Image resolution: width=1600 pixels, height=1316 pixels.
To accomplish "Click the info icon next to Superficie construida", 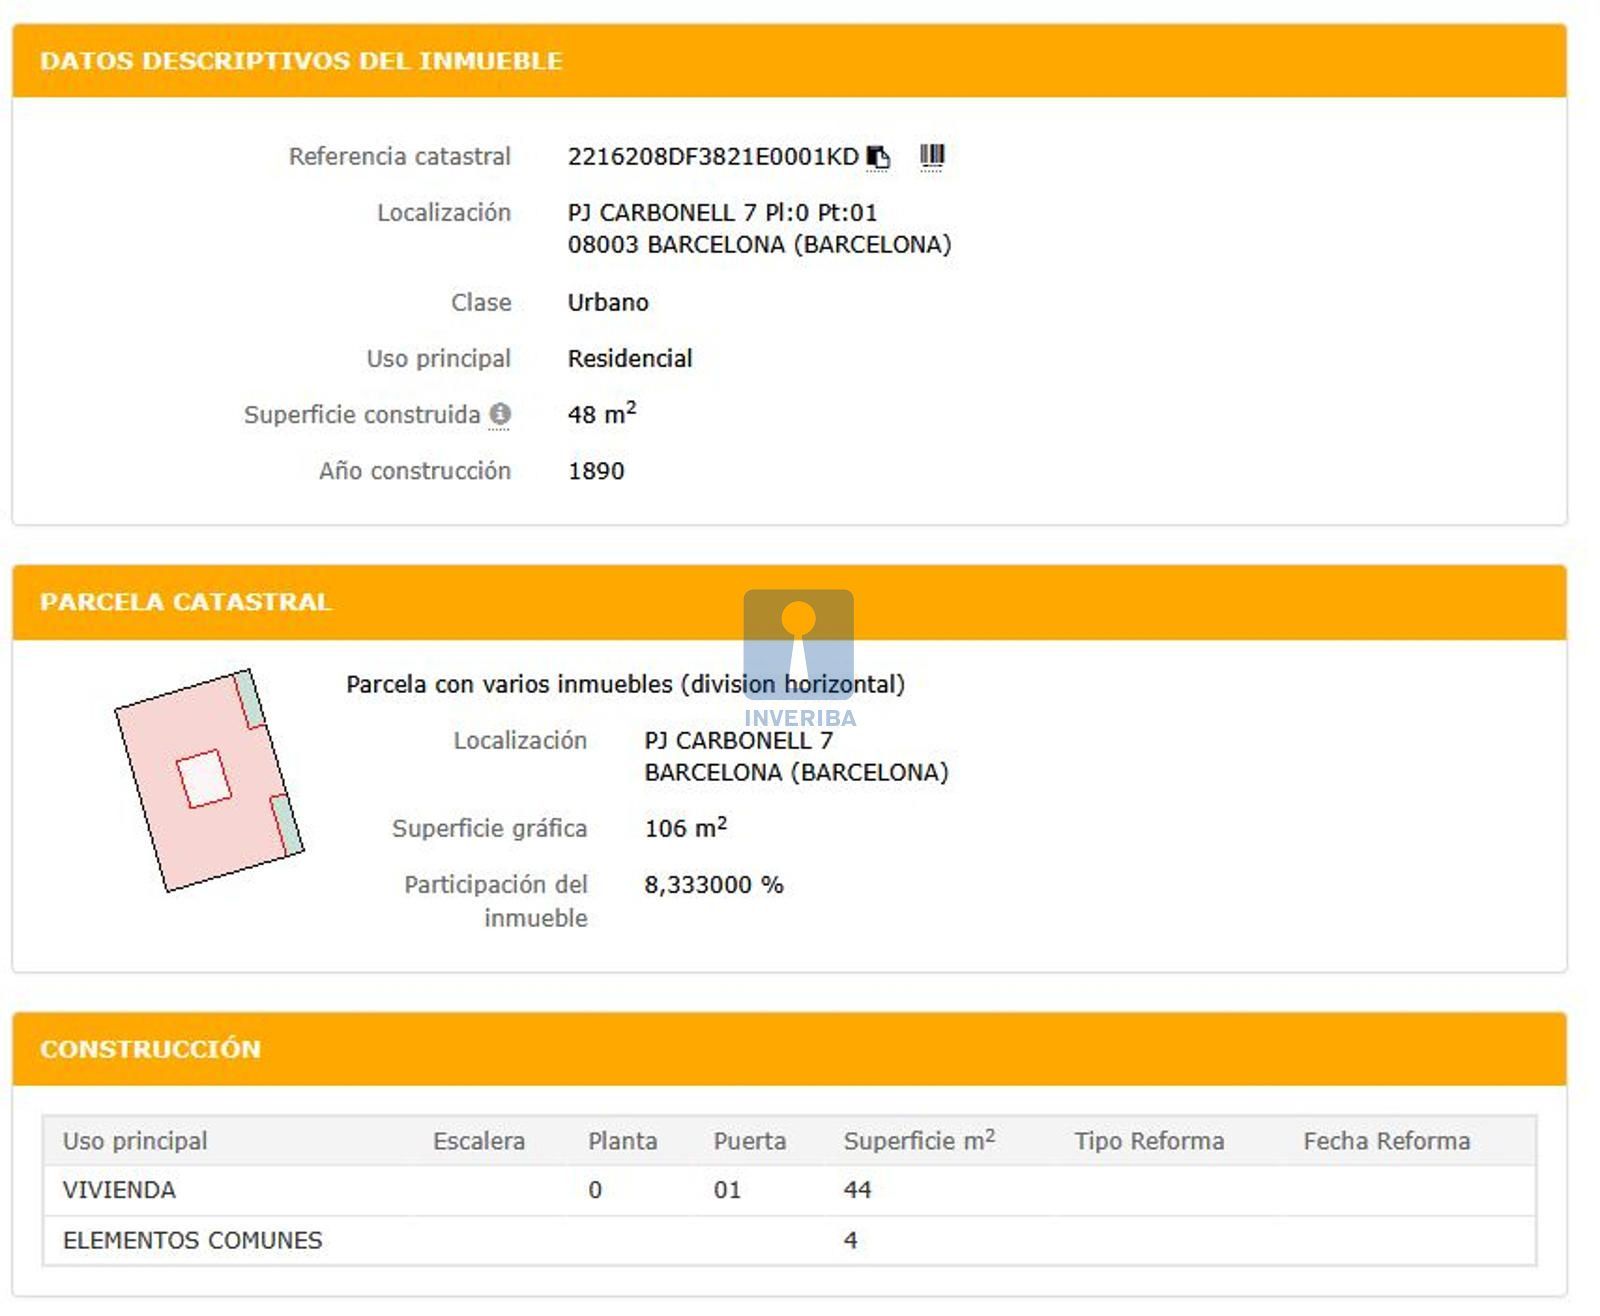I will pyautogui.click(x=500, y=414).
